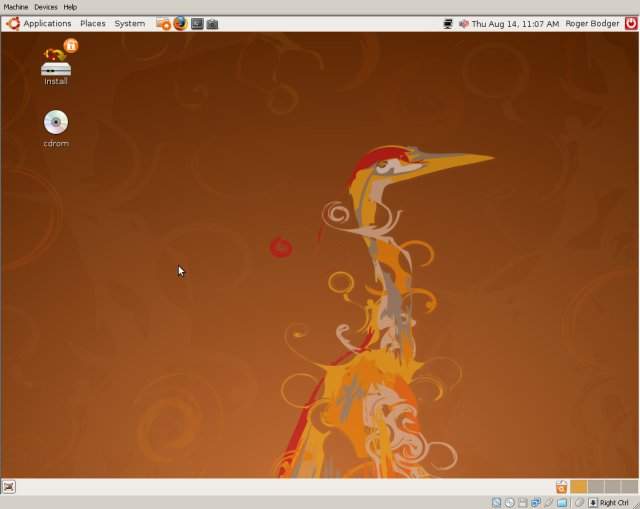Click the red power/logout button
The height and width of the screenshot is (509, 640).
tap(629, 23)
